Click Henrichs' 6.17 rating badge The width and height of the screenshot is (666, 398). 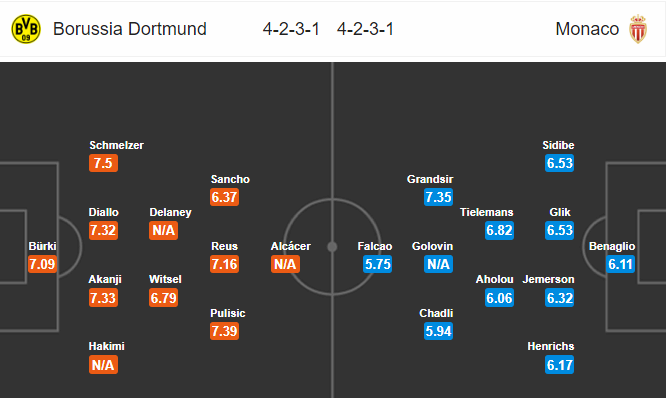560,365
